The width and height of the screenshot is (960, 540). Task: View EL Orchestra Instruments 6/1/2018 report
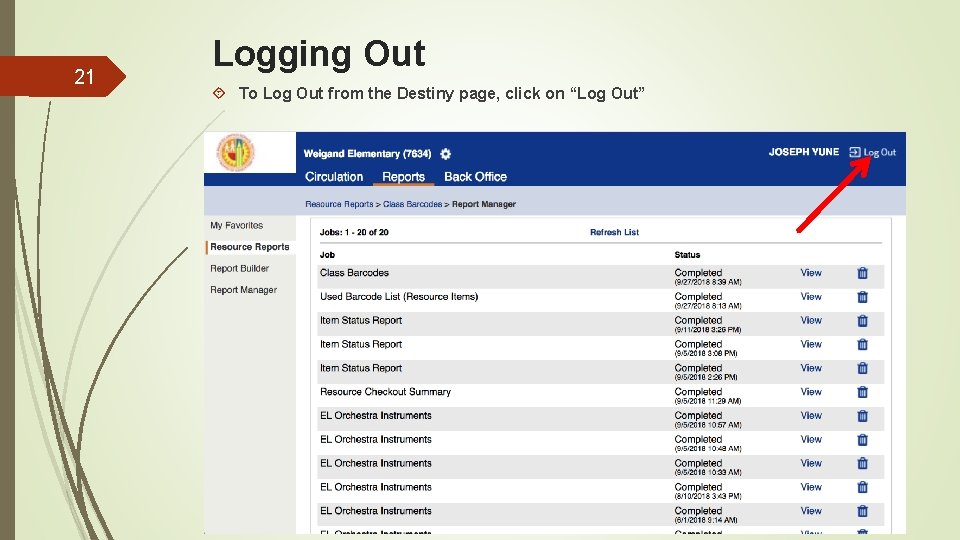[811, 511]
